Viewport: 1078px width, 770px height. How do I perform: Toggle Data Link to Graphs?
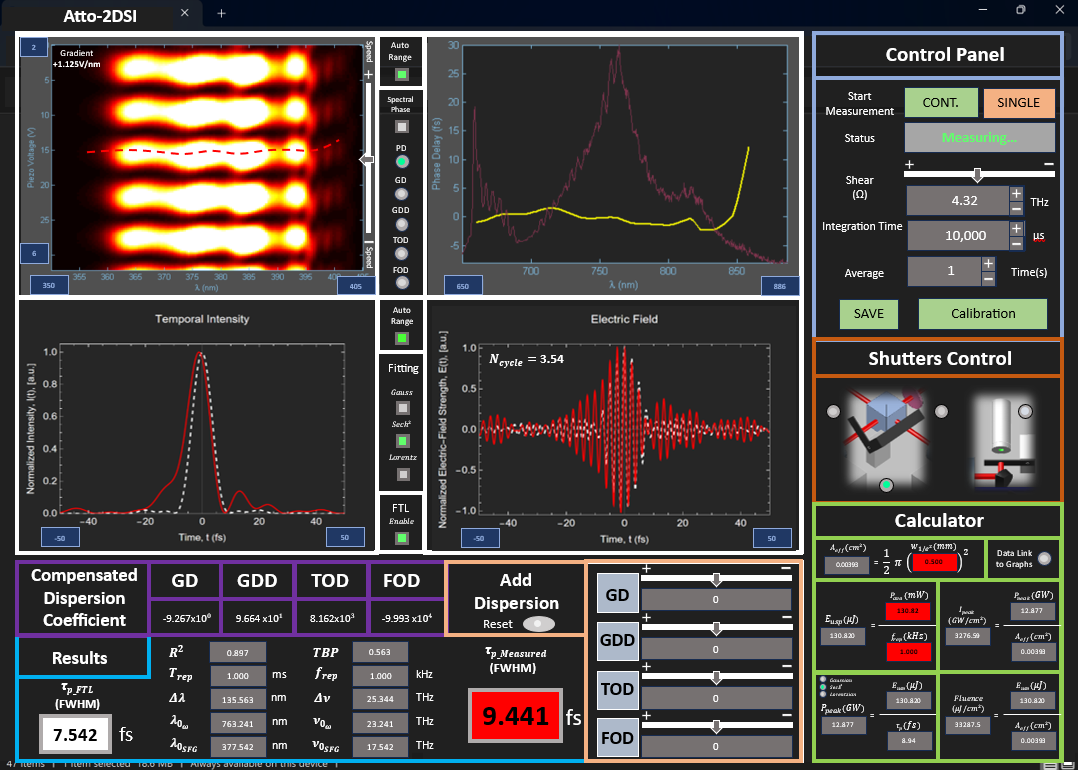pos(1044,560)
